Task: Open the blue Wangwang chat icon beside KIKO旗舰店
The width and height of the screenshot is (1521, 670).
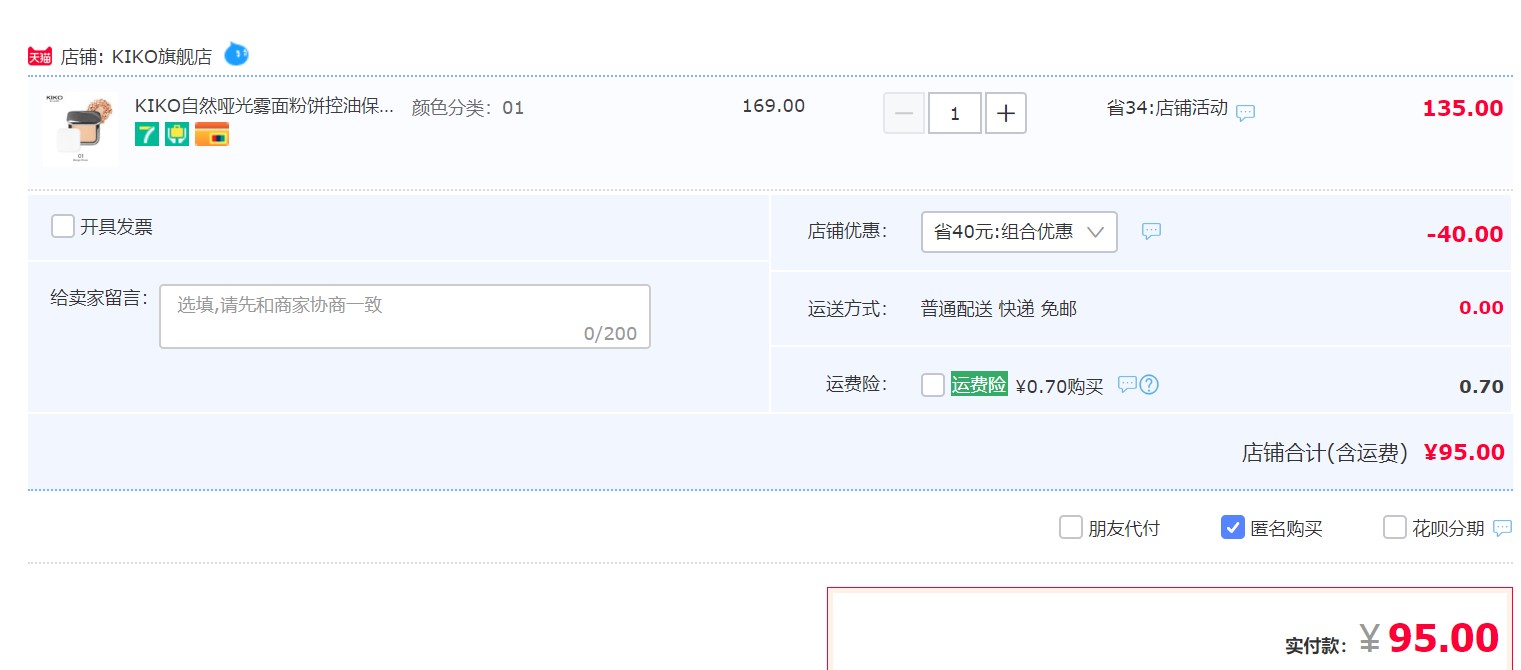Action: [x=236, y=54]
